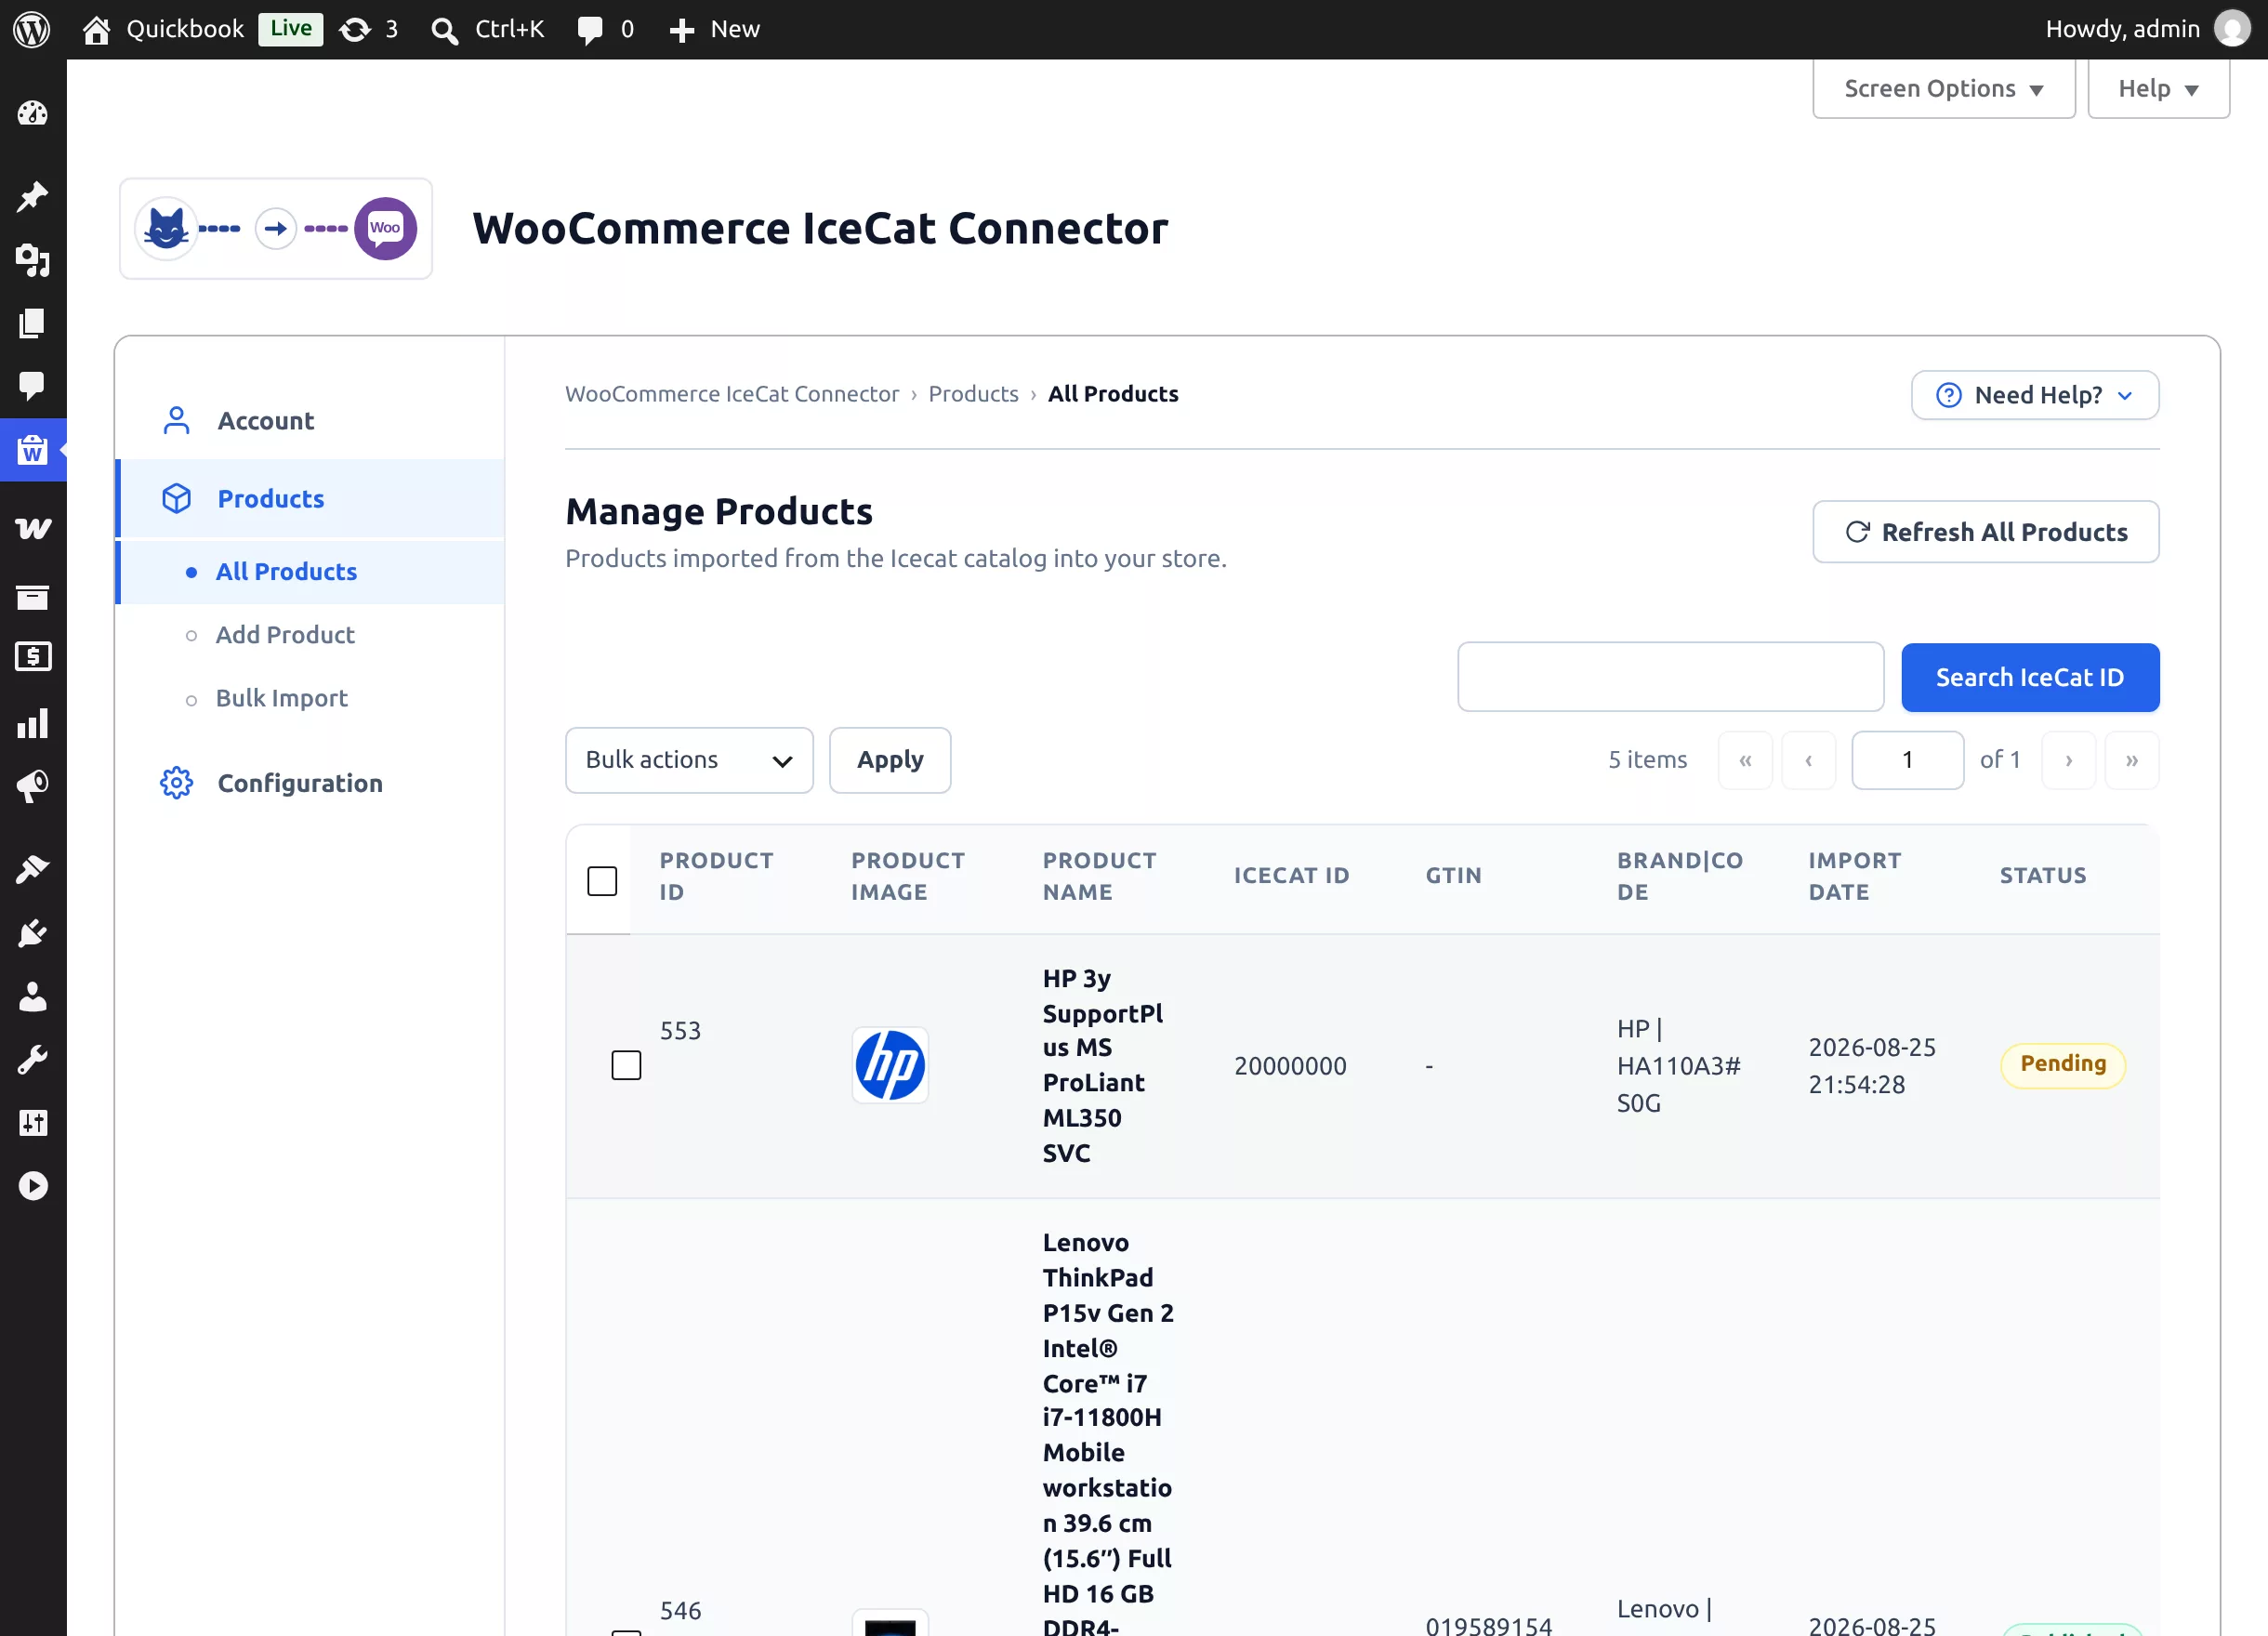Click the Quickbook home icon

(x=96, y=29)
